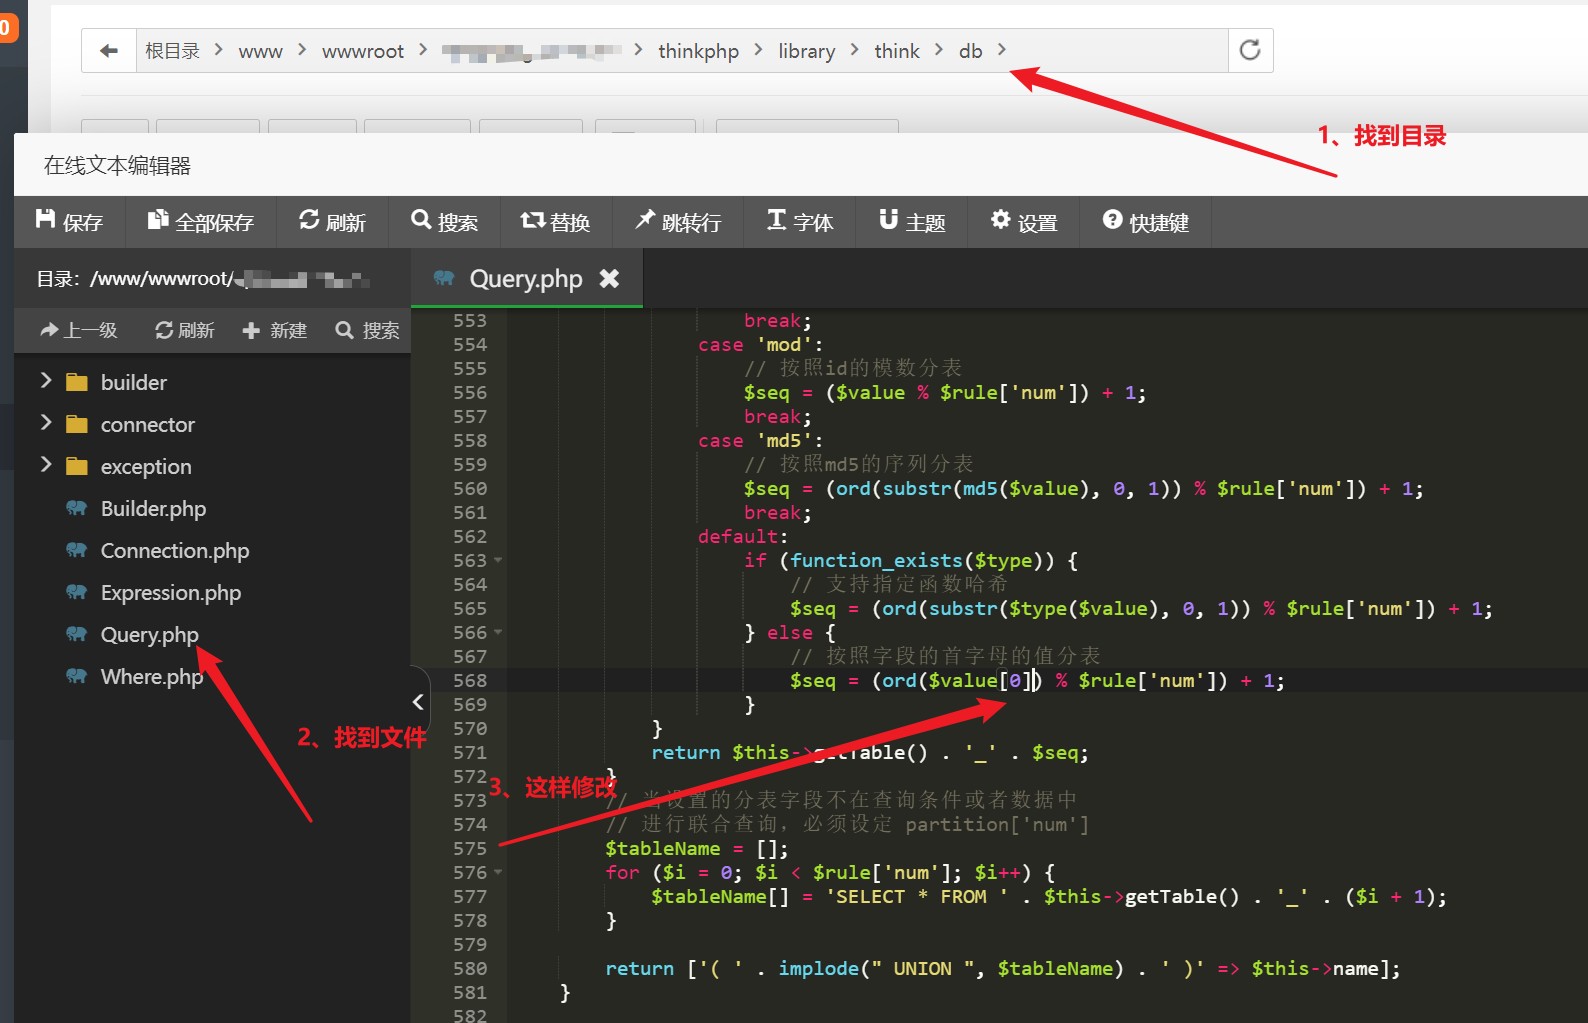Screen dimensions: 1588x1023
Task: Expand the builder folder
Action: [x=46, y=381]
